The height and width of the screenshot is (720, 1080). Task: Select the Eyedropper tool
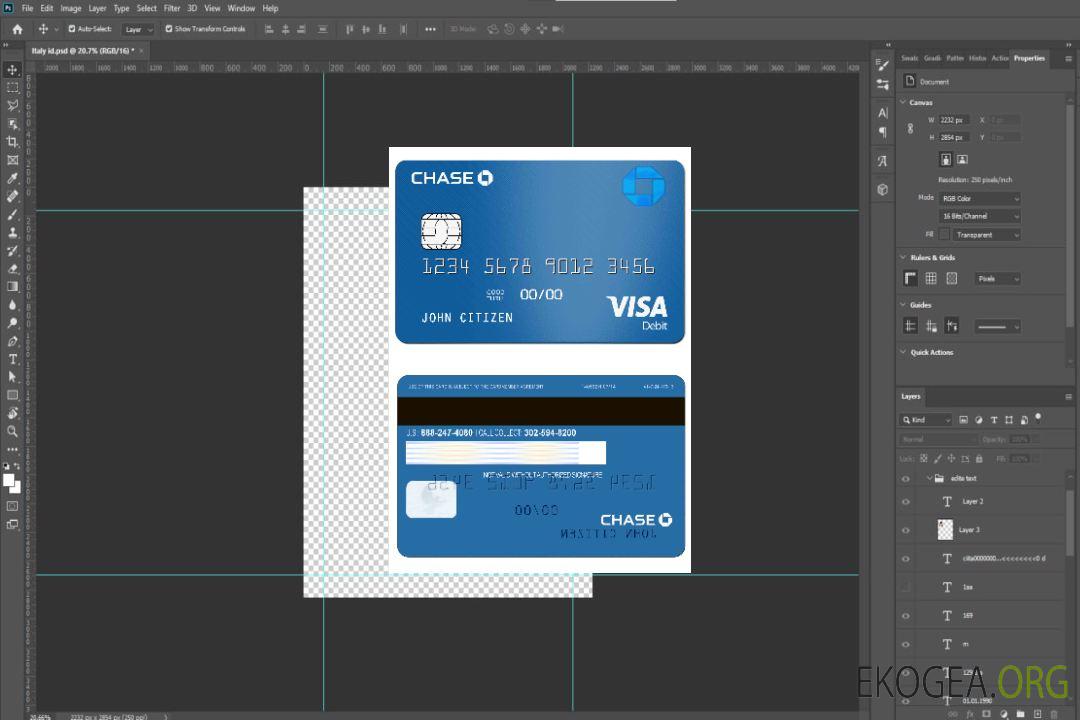point(12,178)
